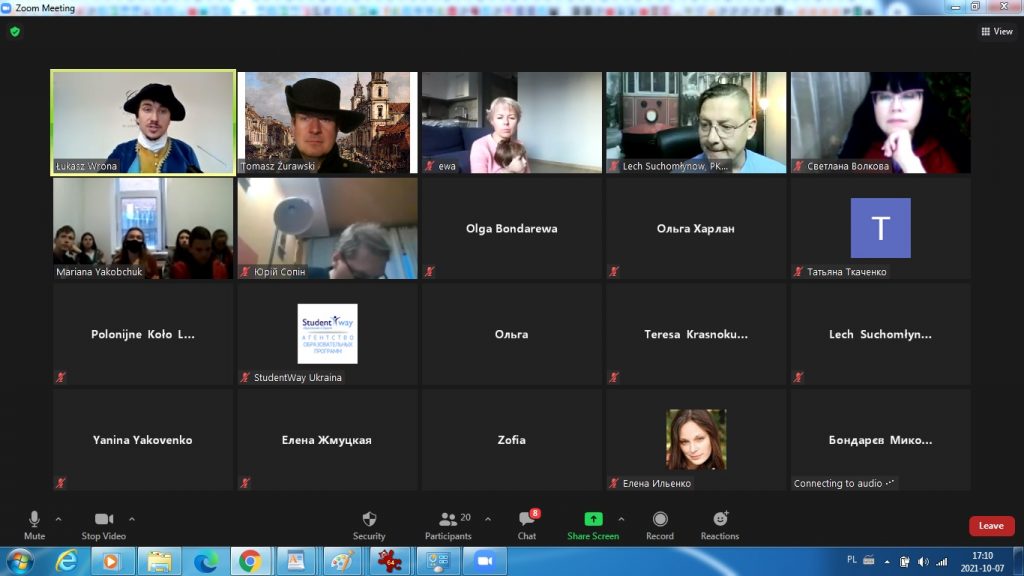This screenshot has height=576, width=1024.
Task: Click the PL language indicator in tray
Action: click(x=851, y=561)
